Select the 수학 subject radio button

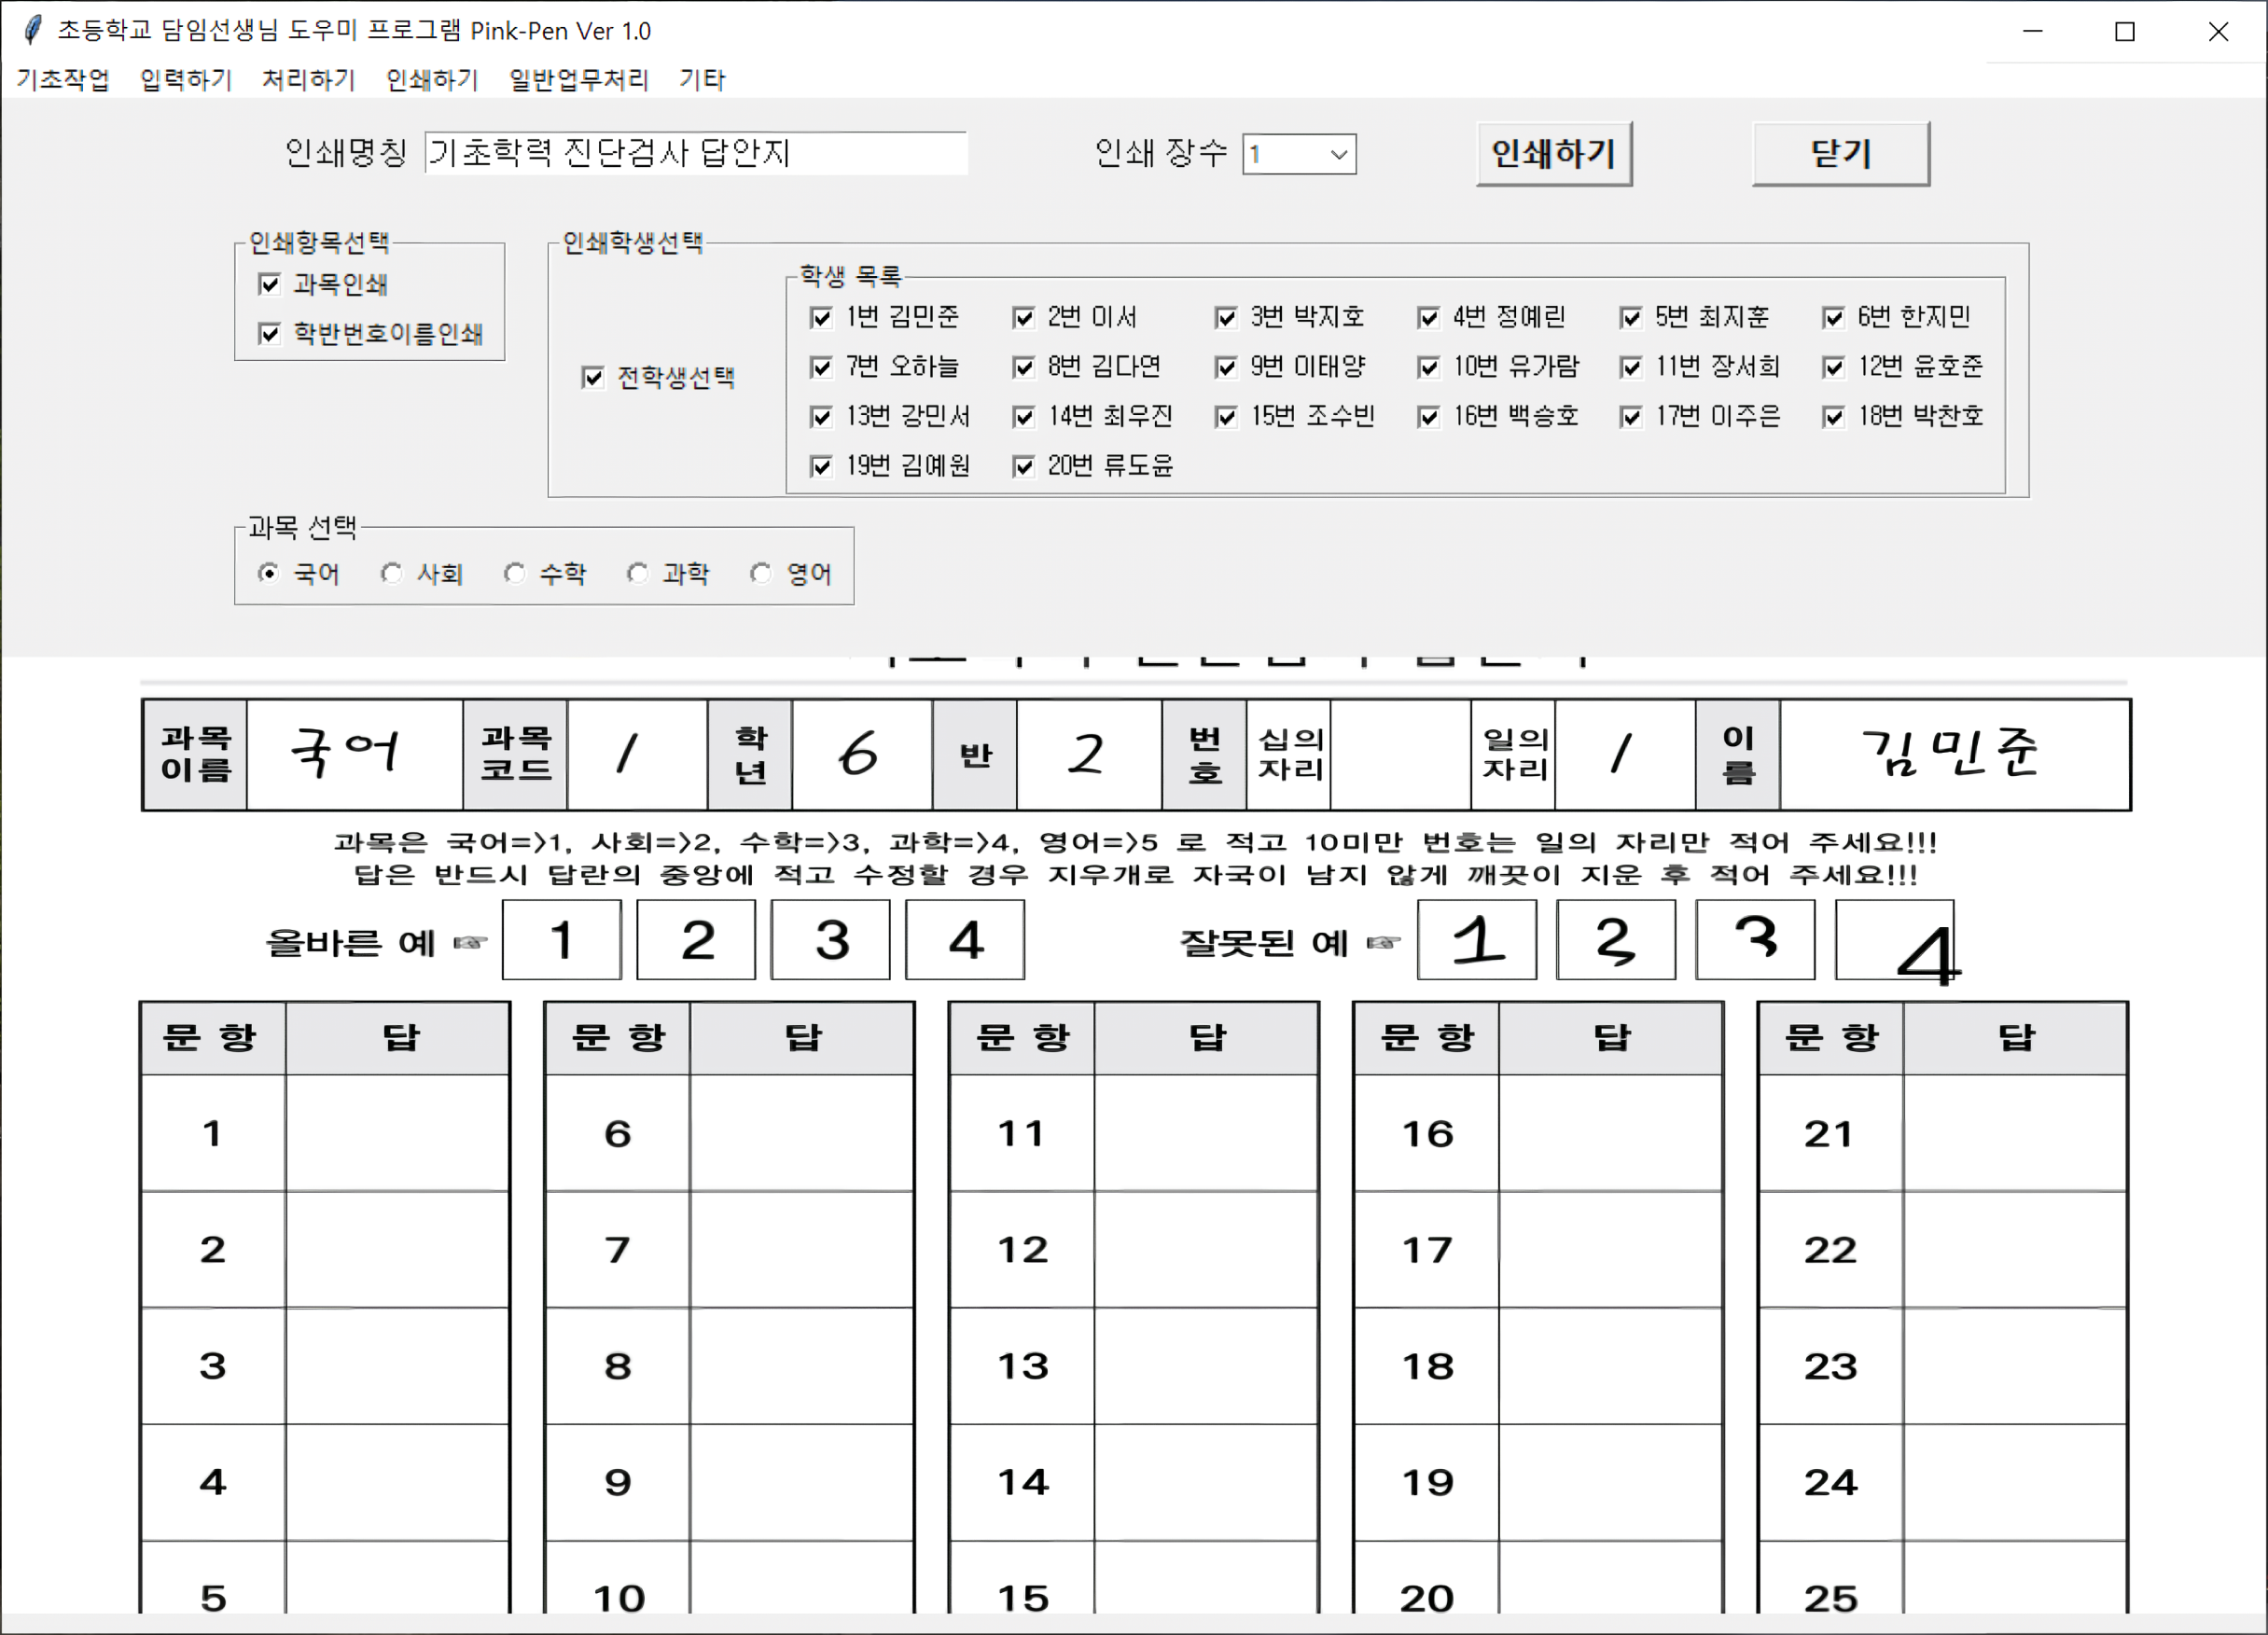click(514, 573)
